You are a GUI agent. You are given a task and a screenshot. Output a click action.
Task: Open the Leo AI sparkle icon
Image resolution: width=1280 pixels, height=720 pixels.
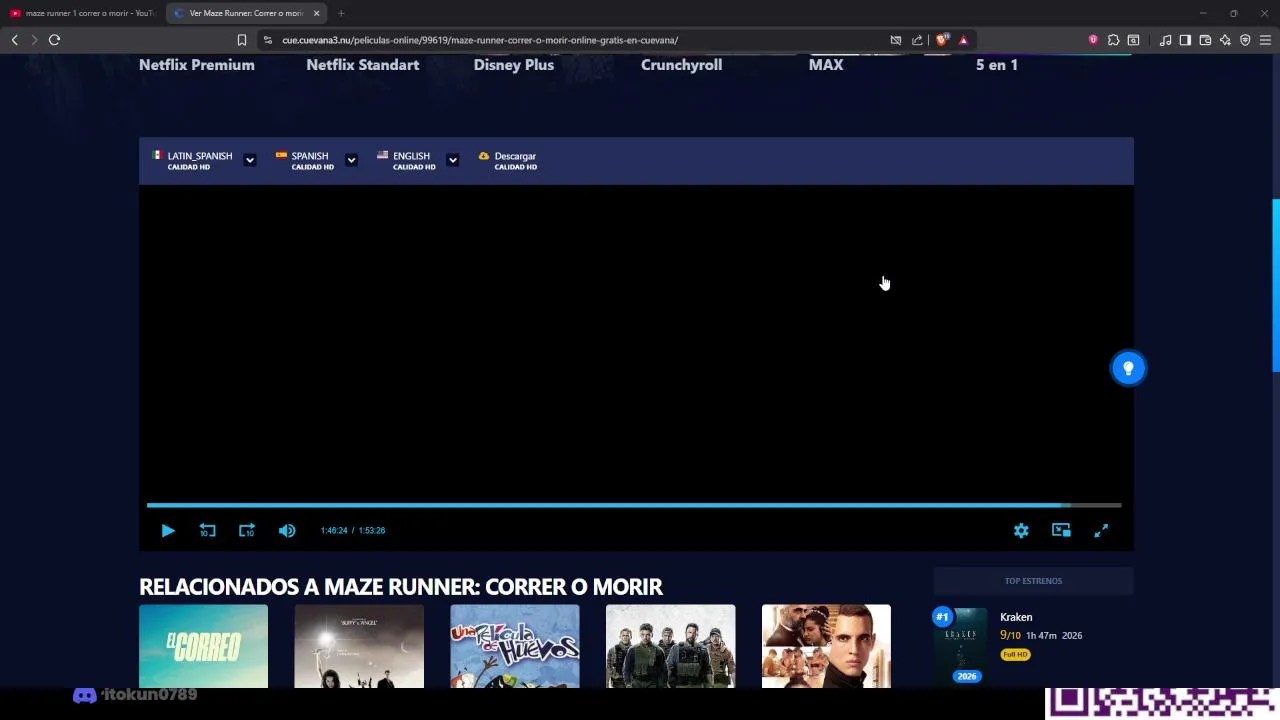(x=1225, y=40)
